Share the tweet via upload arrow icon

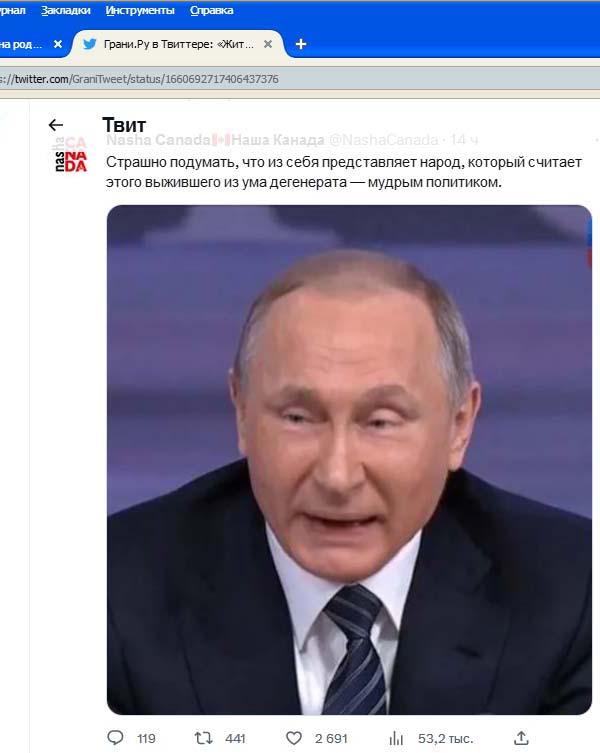point(521,738)
